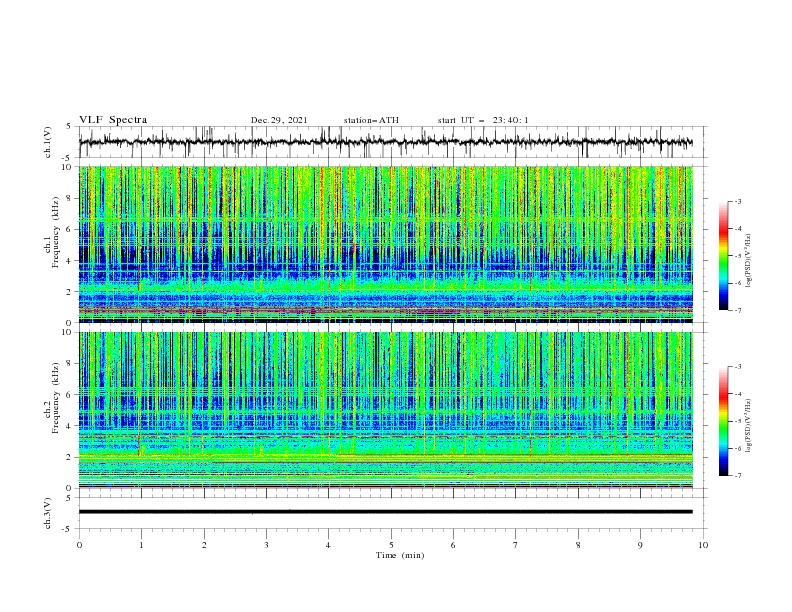Select the "start UT = 23:40: 1" text
792x612 pixels.
point(483,120)
